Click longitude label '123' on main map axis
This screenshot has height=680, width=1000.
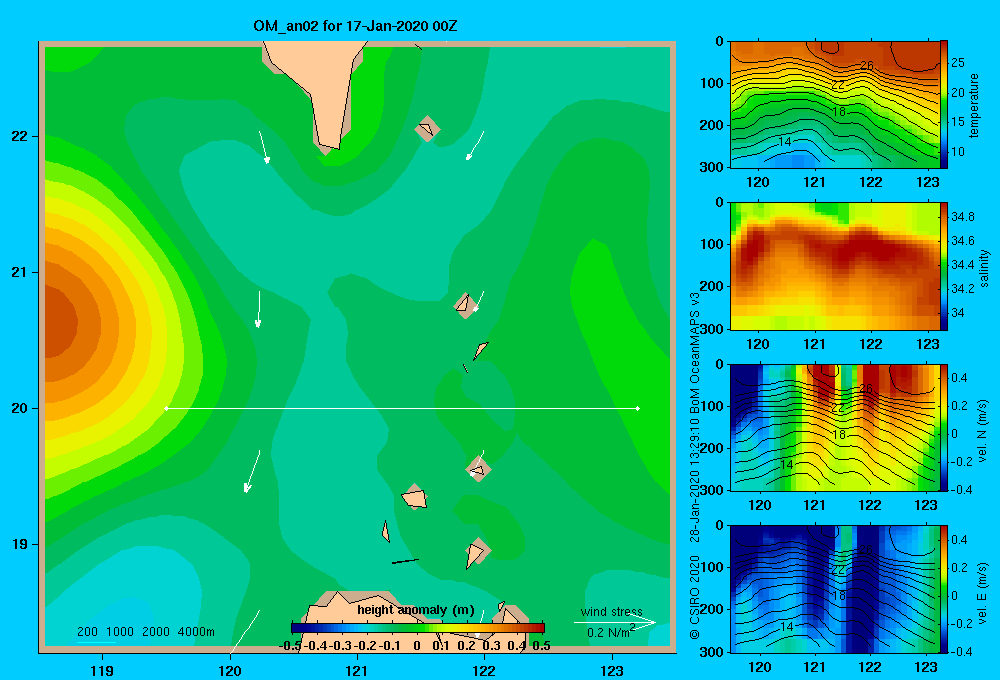click(612, 670)
